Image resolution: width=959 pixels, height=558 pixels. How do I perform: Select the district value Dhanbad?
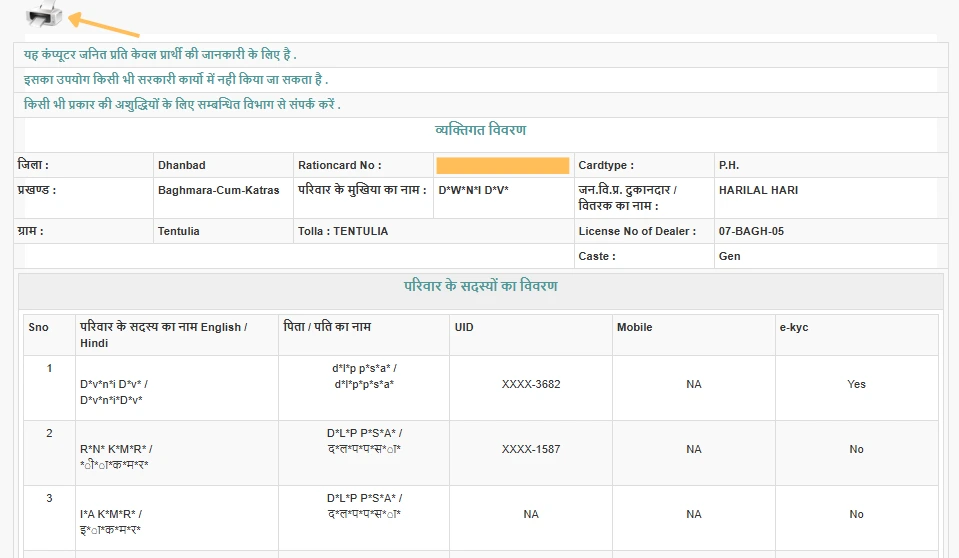tap(182, 165)
